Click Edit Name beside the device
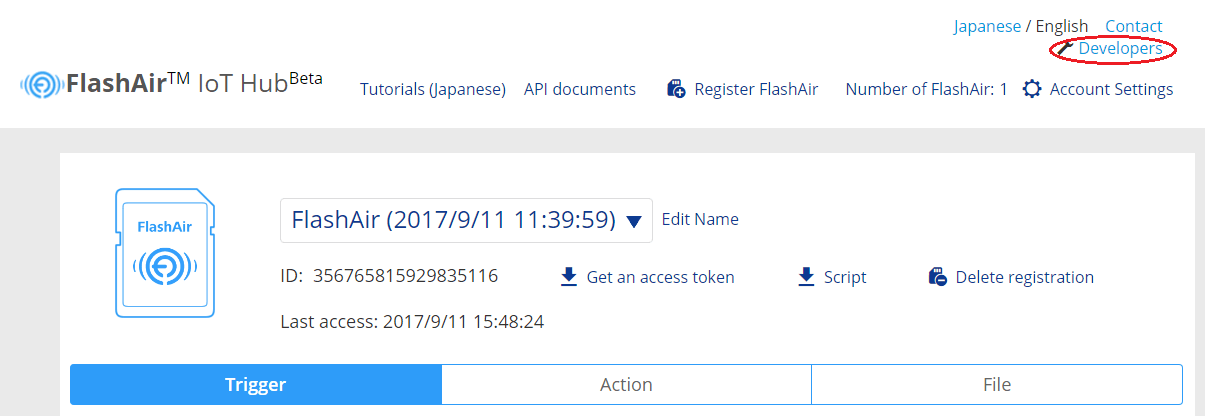 (x=700, y=219)
